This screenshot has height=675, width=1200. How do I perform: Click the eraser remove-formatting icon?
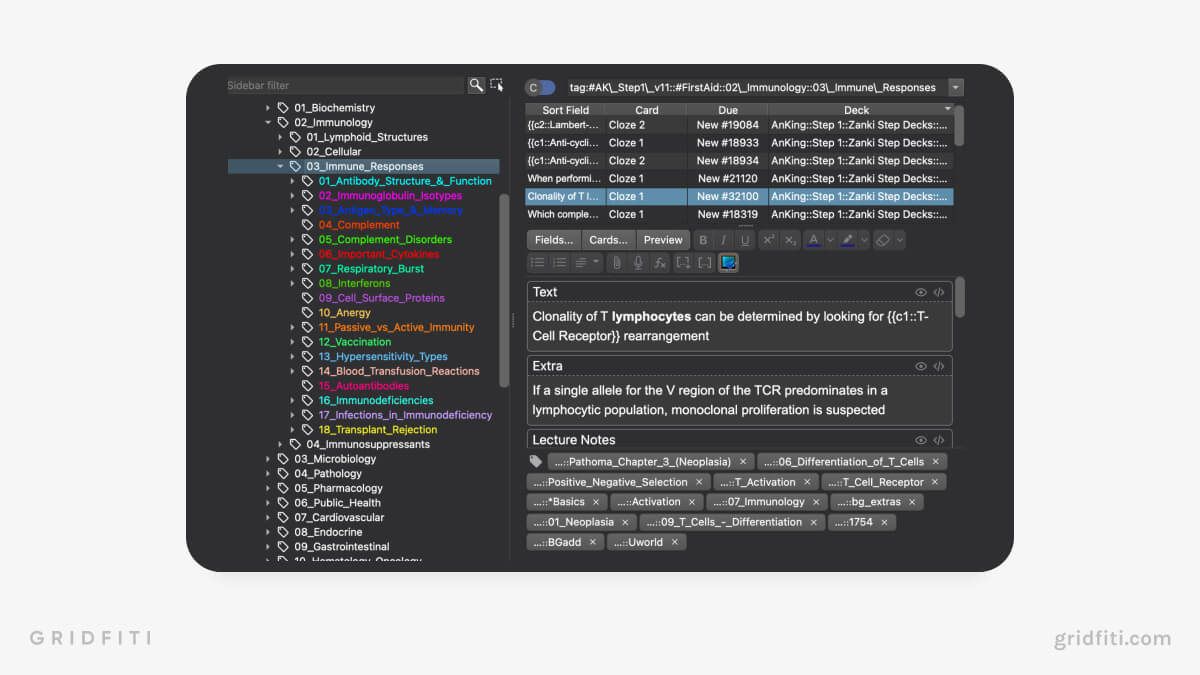(881, 240)
